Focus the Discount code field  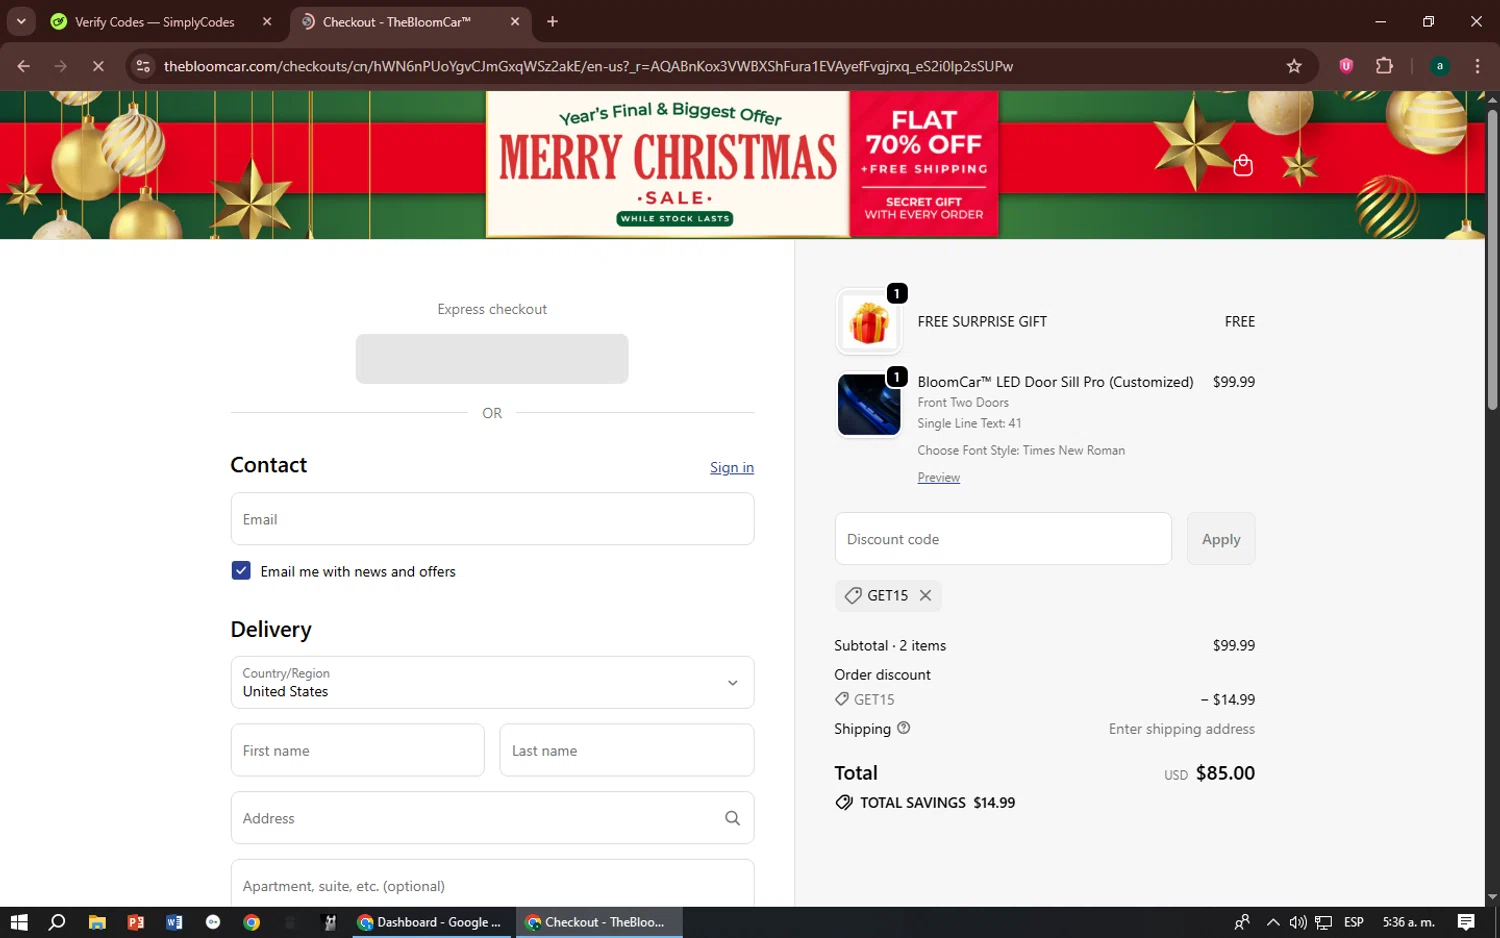pos(1003,539)
